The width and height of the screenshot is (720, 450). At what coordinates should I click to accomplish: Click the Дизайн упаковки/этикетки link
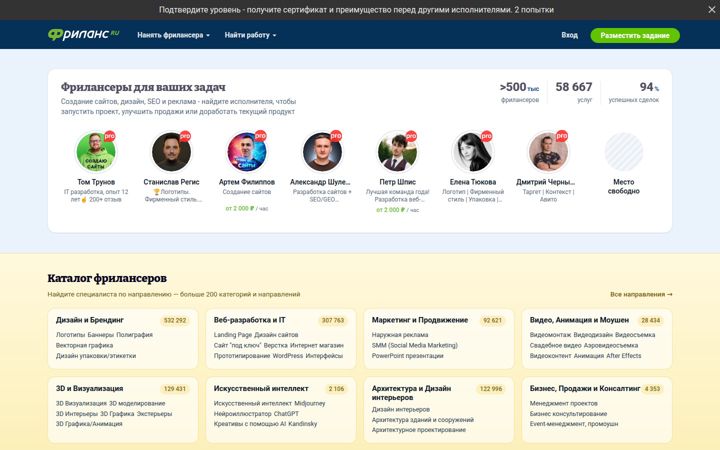(x=96, y=356)
